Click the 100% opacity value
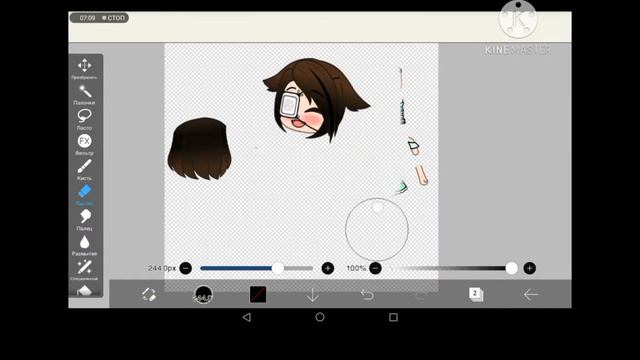 coord(356,268)
